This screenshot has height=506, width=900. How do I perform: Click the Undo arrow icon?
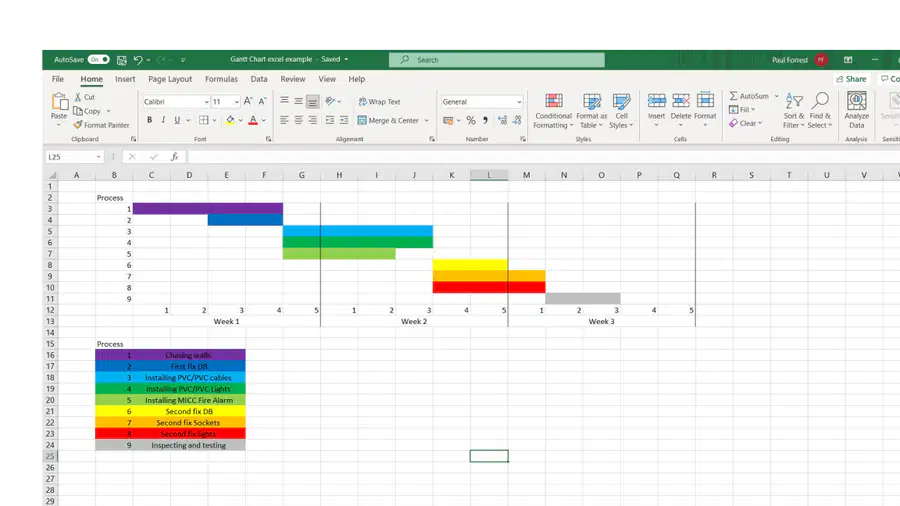[138, 60]
